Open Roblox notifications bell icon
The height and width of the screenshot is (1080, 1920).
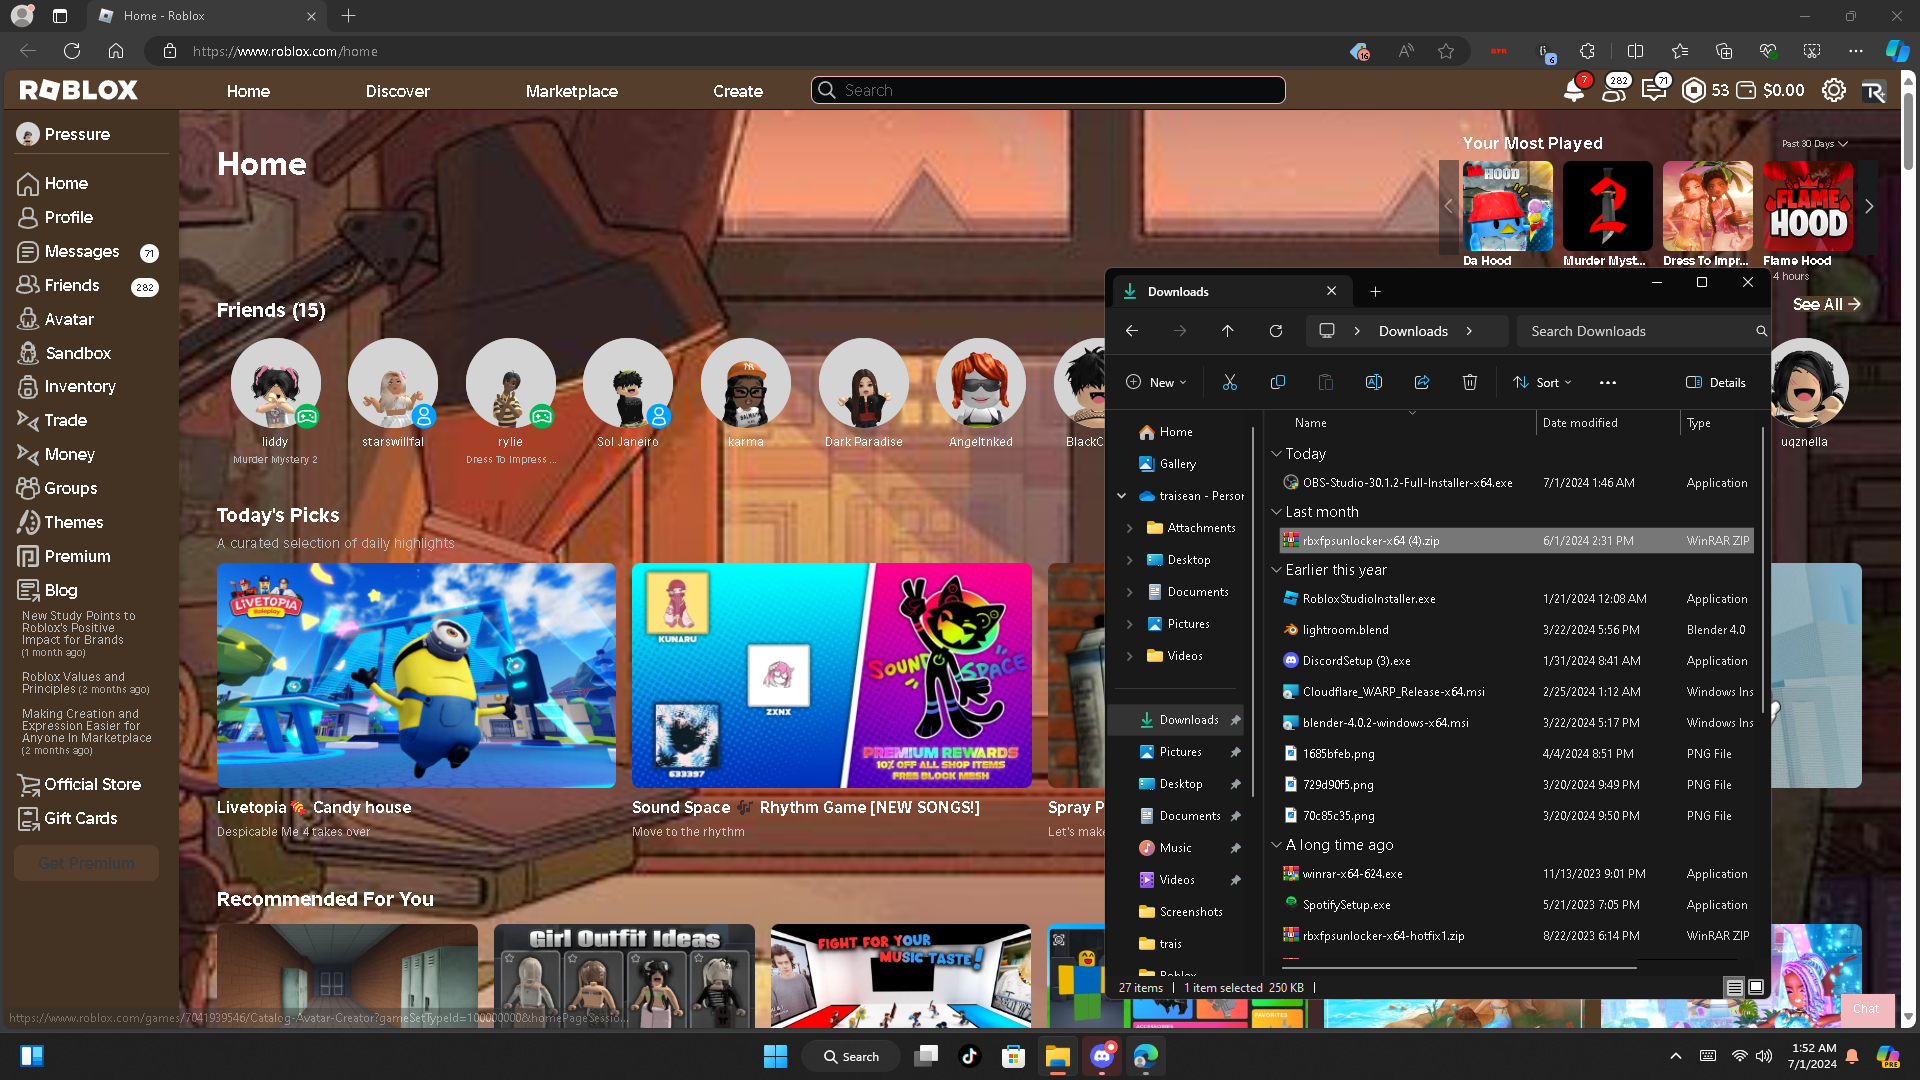point(1574,90)
